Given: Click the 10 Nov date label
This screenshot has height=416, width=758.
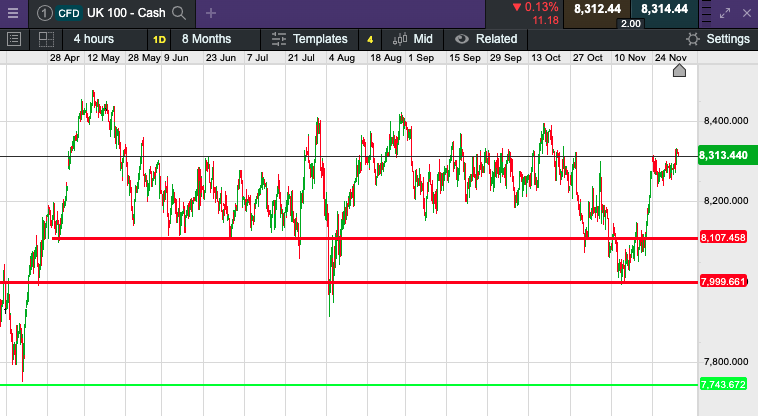Looking at the screenshot, I should click(630, 58).
